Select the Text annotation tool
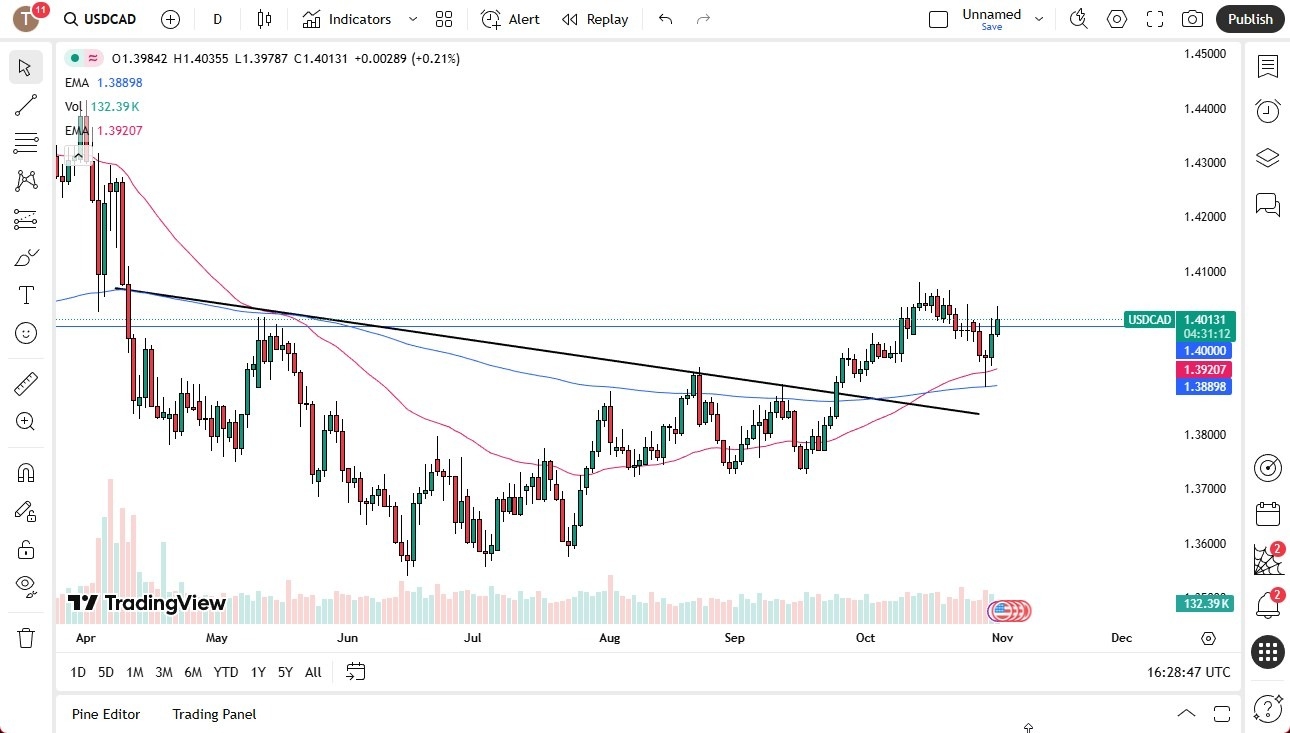This screenshot has height=733, width=1290. (x=26, y=294)
